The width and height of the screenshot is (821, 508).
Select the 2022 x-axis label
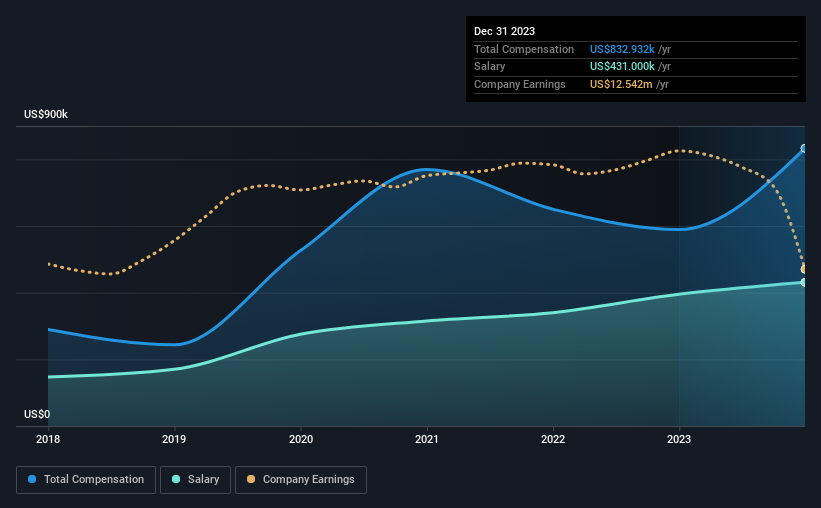[x=553, y=439]
